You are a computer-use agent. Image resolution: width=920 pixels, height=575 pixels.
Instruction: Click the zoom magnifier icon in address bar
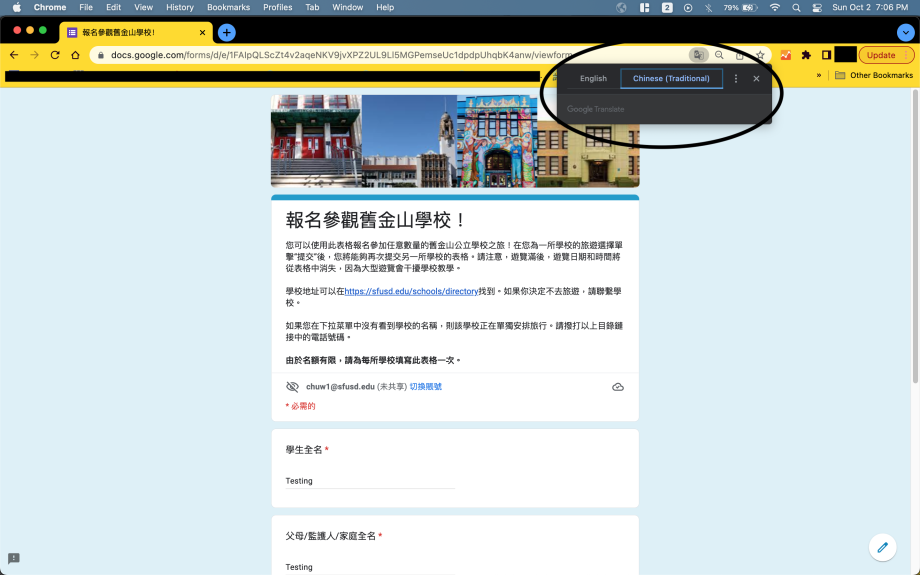[719, 55]
